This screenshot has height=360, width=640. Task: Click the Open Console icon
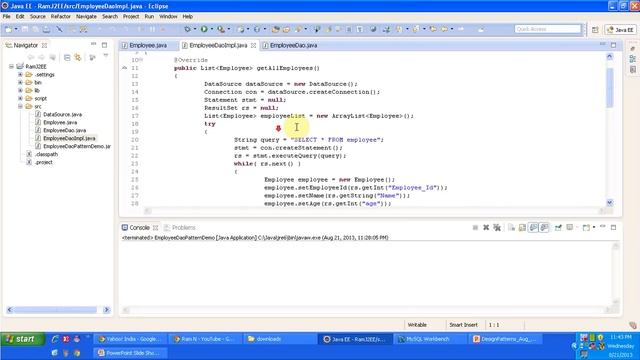pos(586,227)
